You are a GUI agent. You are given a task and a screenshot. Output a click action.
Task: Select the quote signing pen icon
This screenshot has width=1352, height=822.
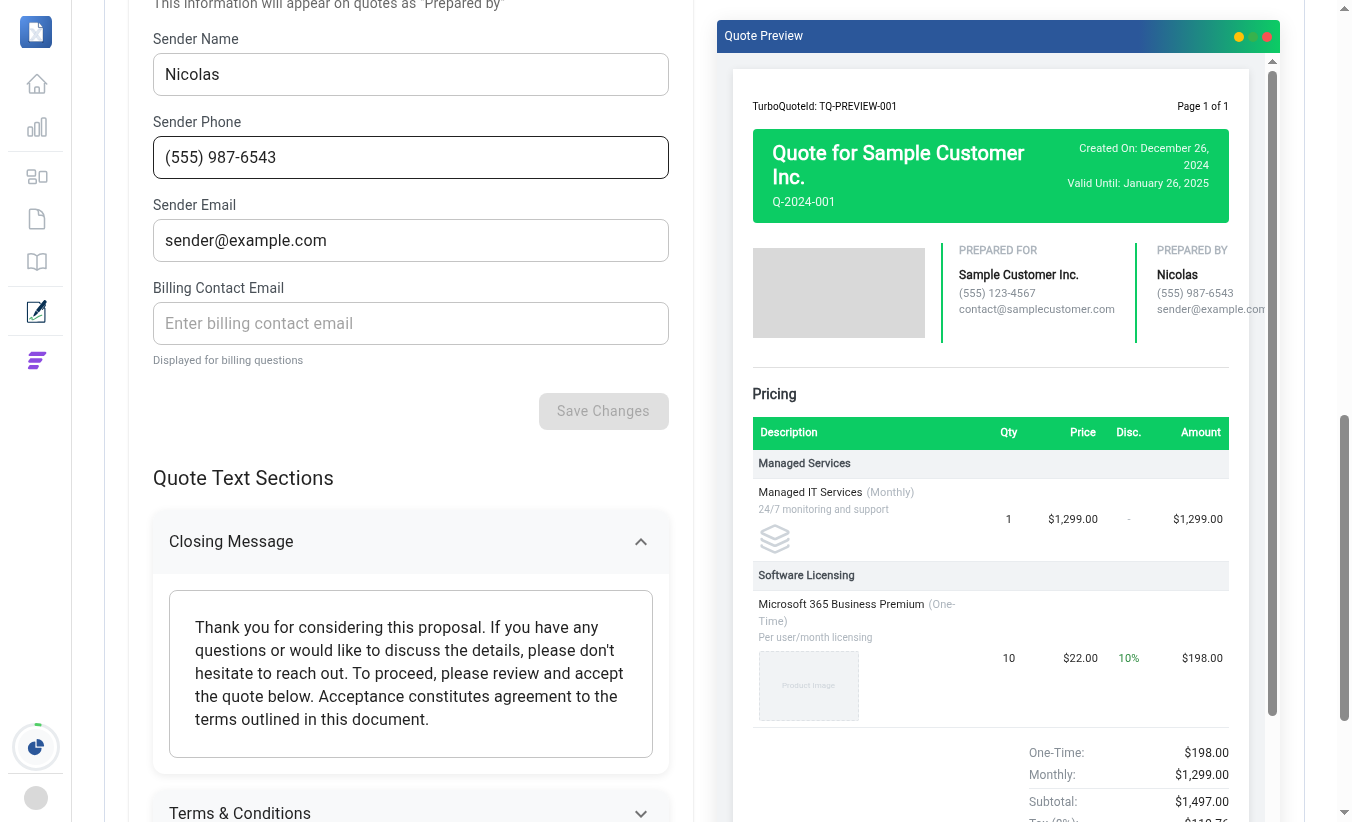(36, 311)
